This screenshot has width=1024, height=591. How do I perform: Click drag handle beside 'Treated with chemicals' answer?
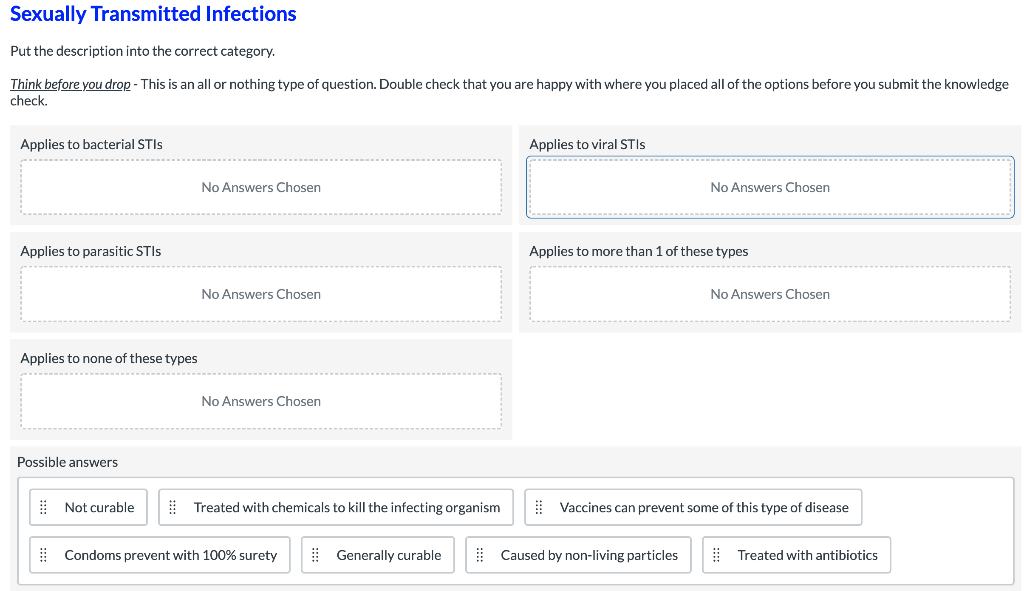(x=172, y=508)
